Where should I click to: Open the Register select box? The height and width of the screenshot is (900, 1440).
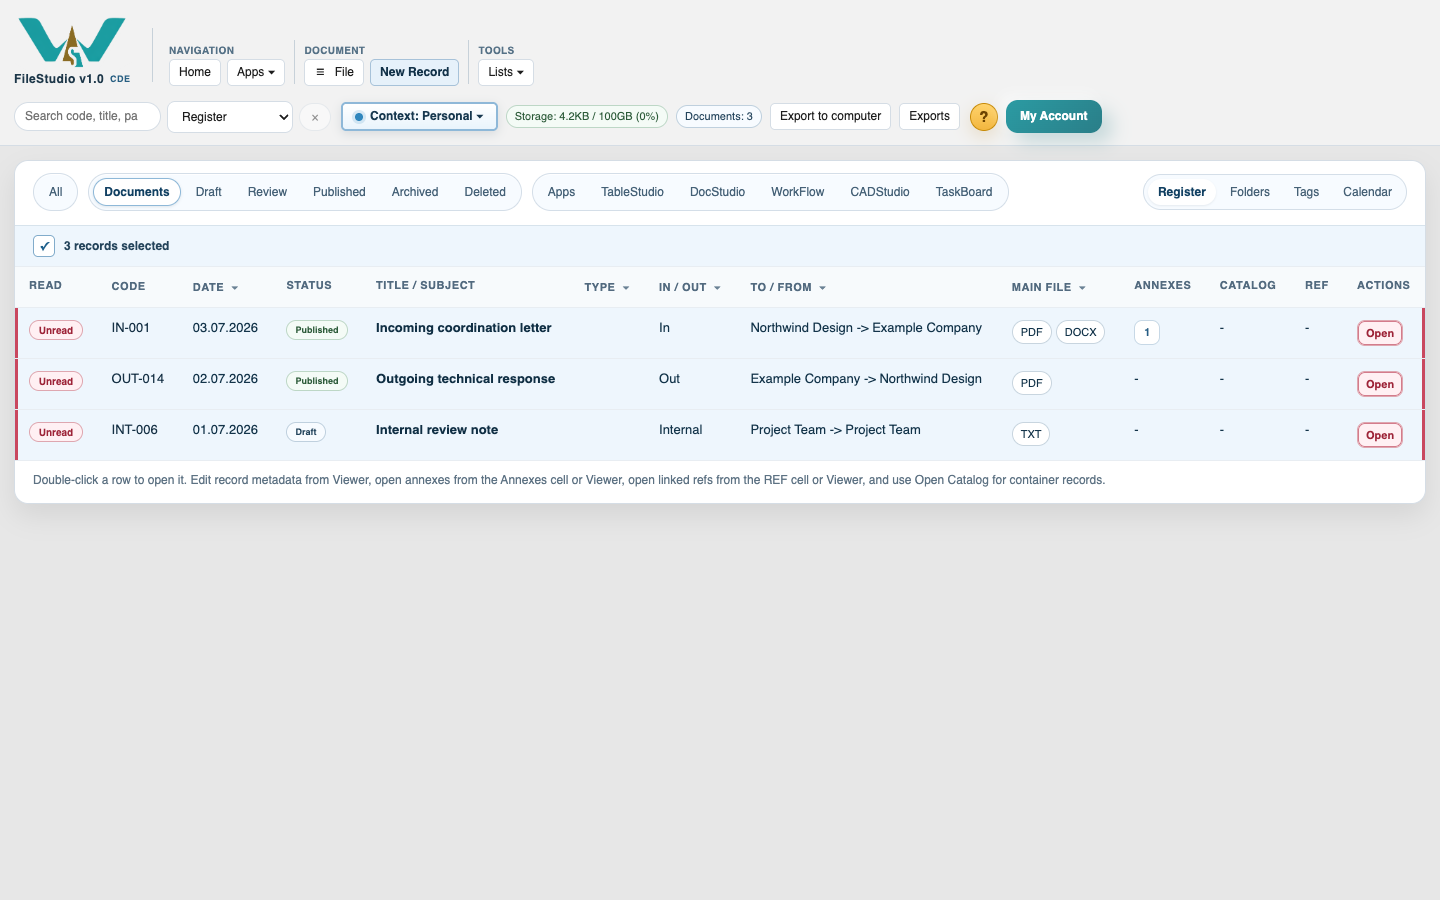coord(230,117)
